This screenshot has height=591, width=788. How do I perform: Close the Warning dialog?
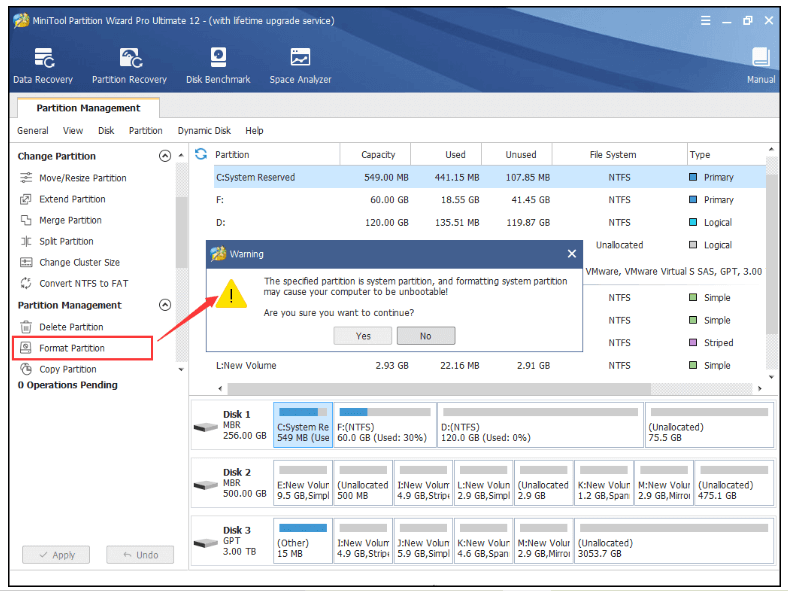571,254
